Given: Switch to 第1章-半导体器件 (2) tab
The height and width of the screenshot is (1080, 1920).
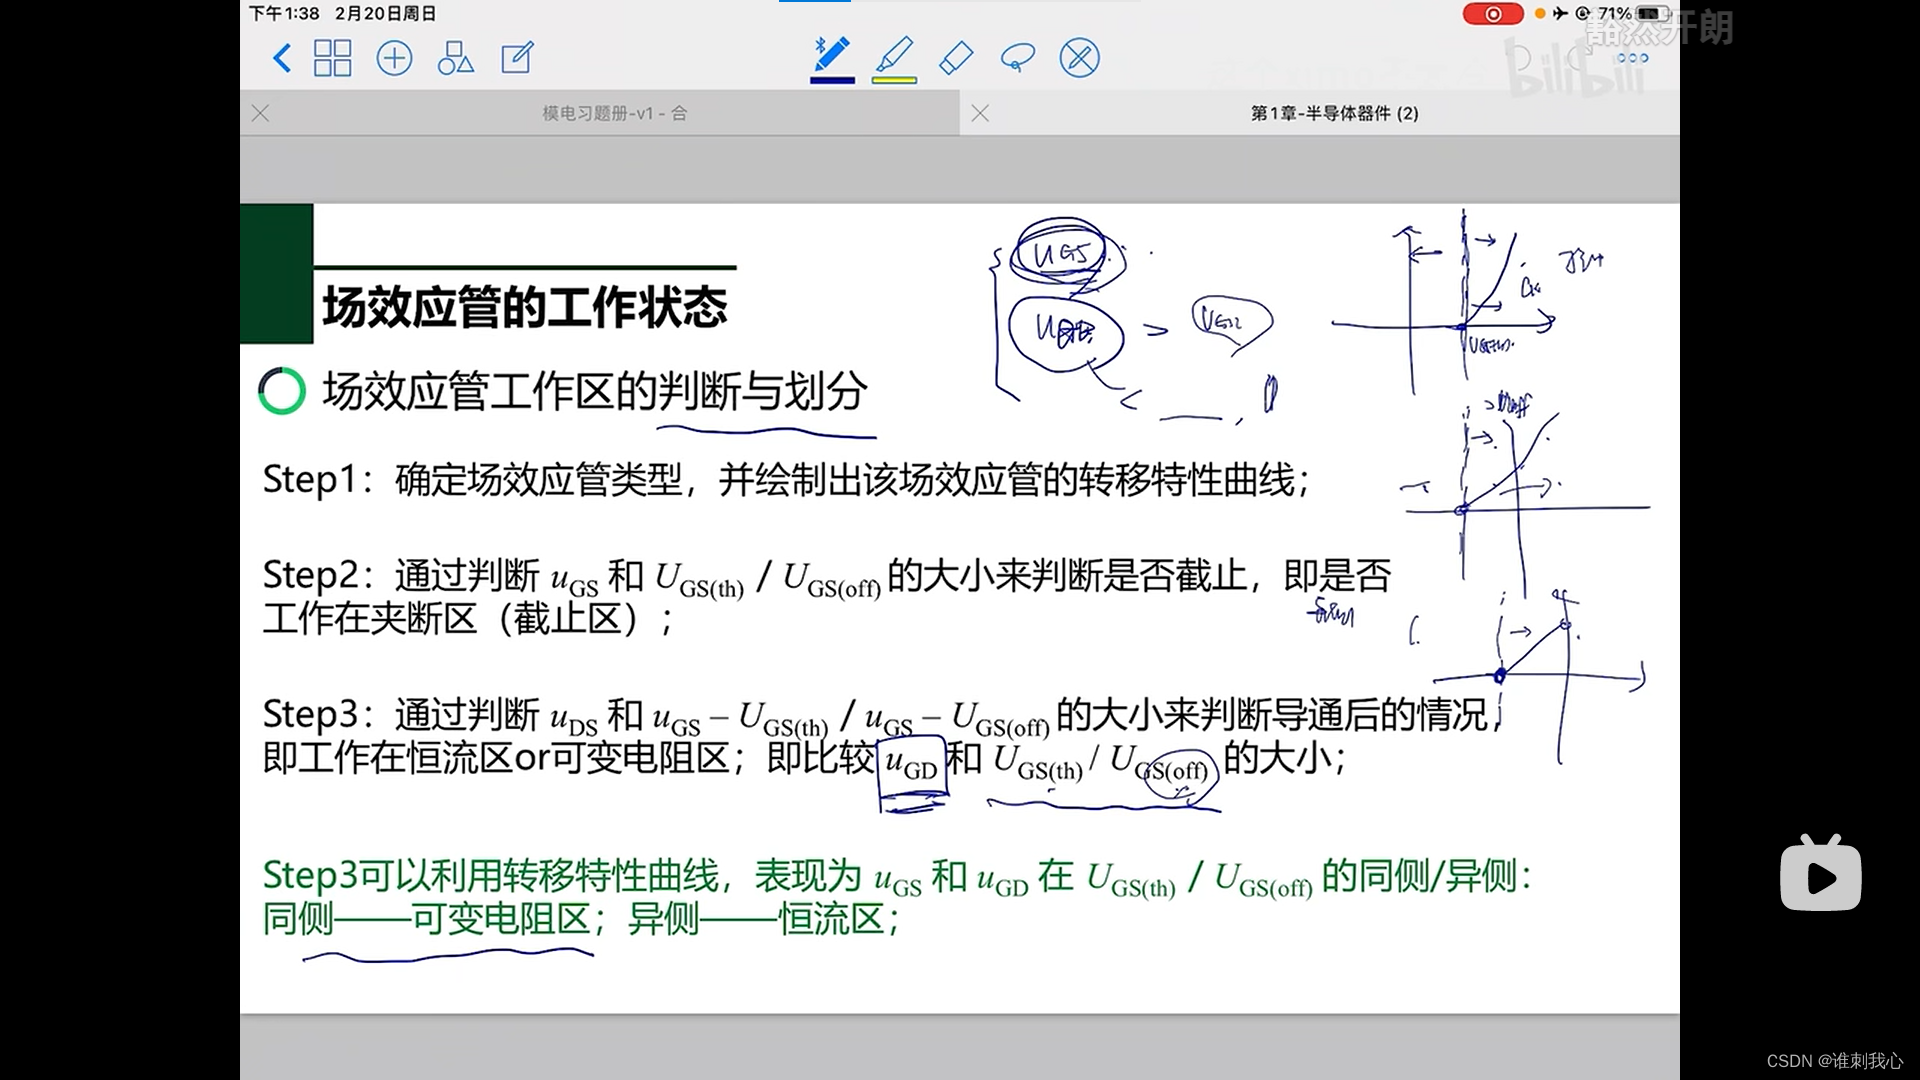Looking at the screenshot, I should 1334,114.
